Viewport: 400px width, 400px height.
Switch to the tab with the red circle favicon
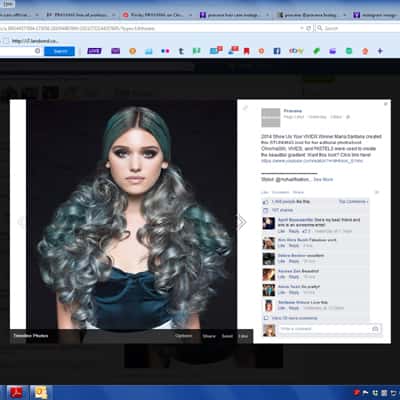[x=158, y=15]
